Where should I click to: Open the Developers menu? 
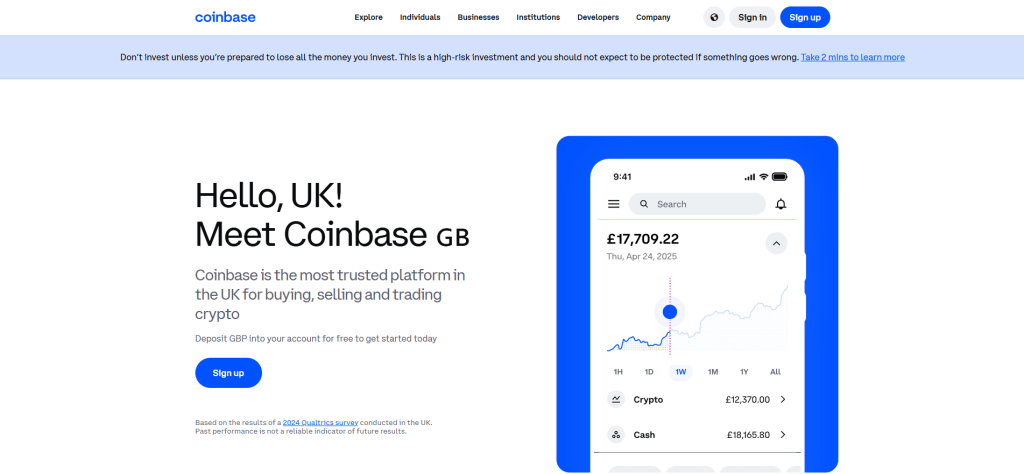coord(598,18)
